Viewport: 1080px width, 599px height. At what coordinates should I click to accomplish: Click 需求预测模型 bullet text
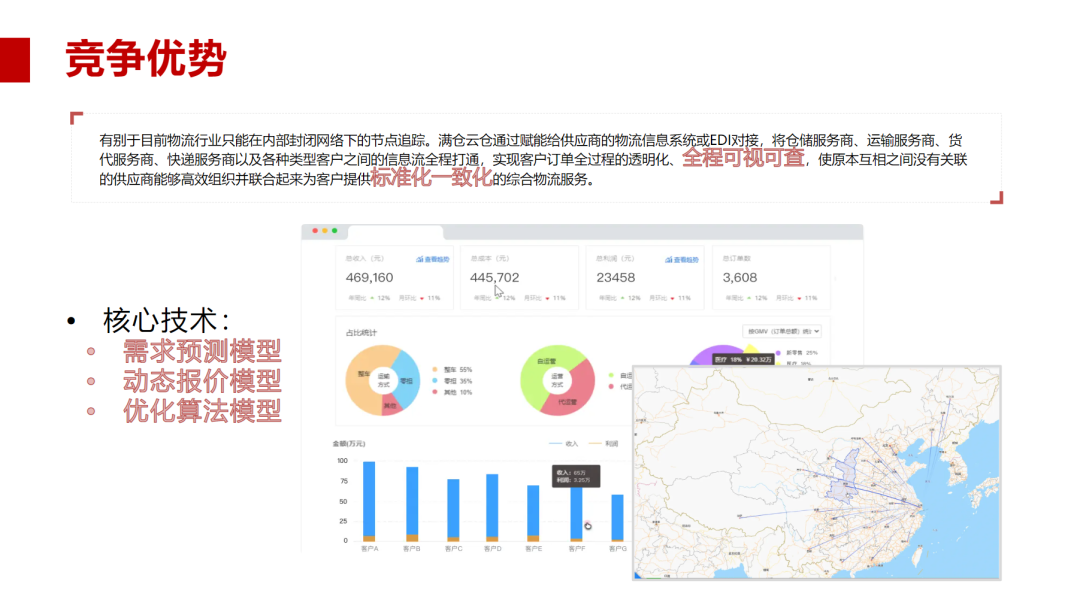pyautogui.click(x=202, y=351)
